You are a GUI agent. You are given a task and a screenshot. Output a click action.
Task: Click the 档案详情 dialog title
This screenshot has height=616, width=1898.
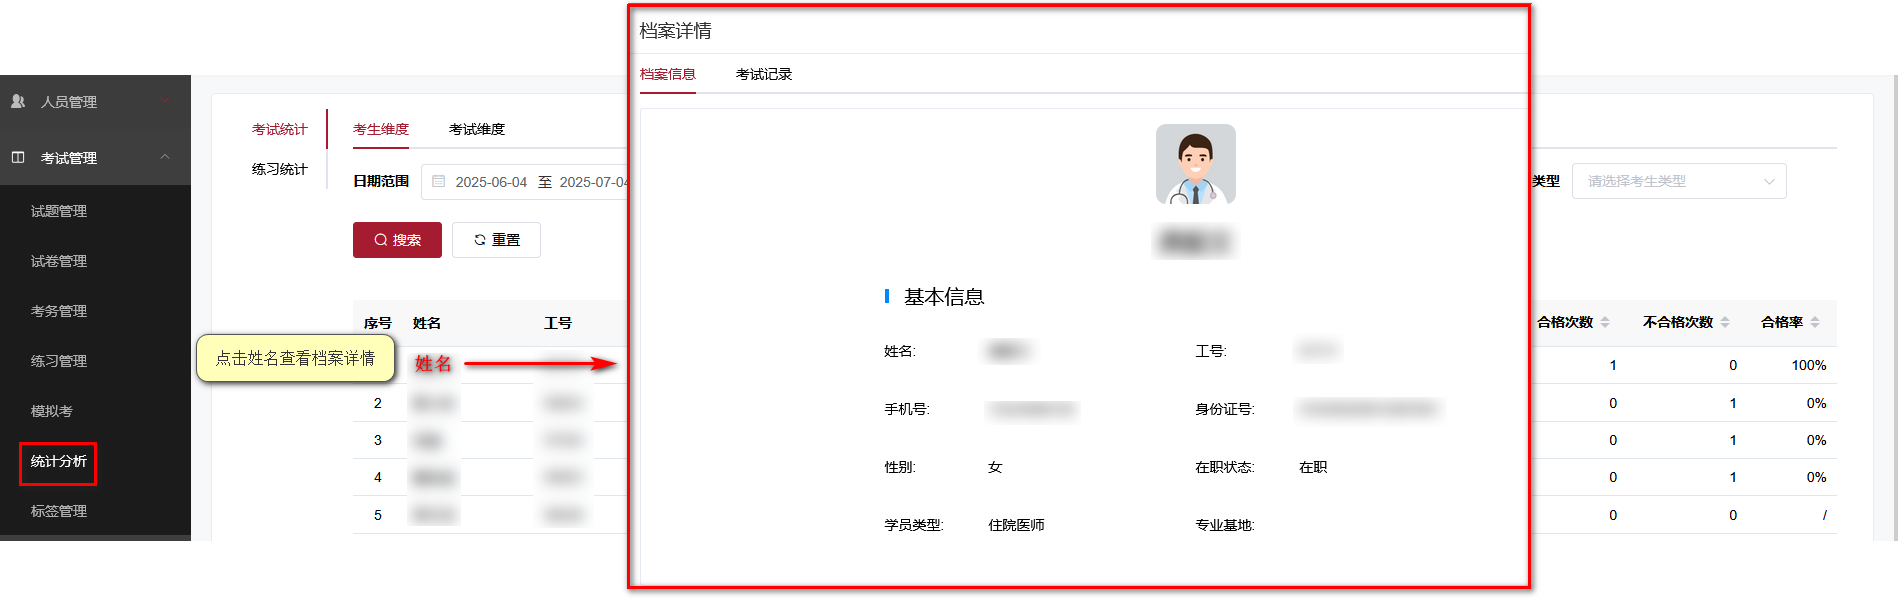click(x=676, y=31)
